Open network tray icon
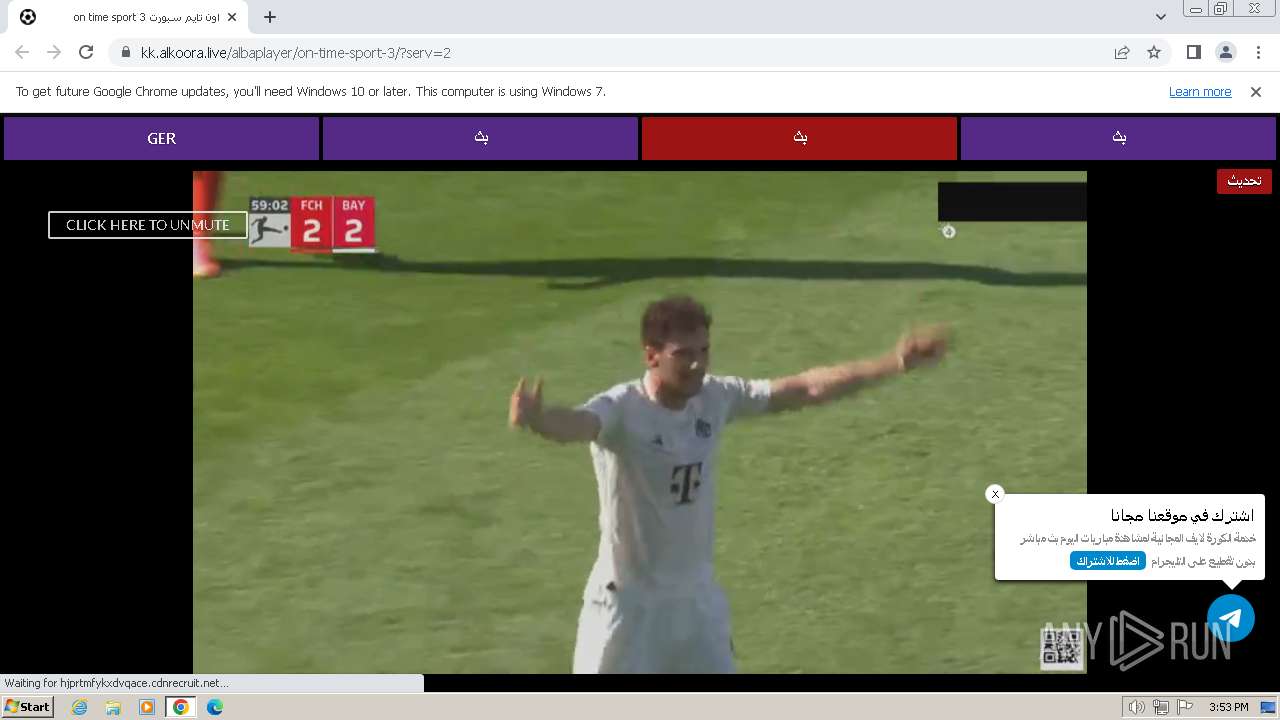Viewport: 1280px width, 720px height. (x=1161, y=707)
